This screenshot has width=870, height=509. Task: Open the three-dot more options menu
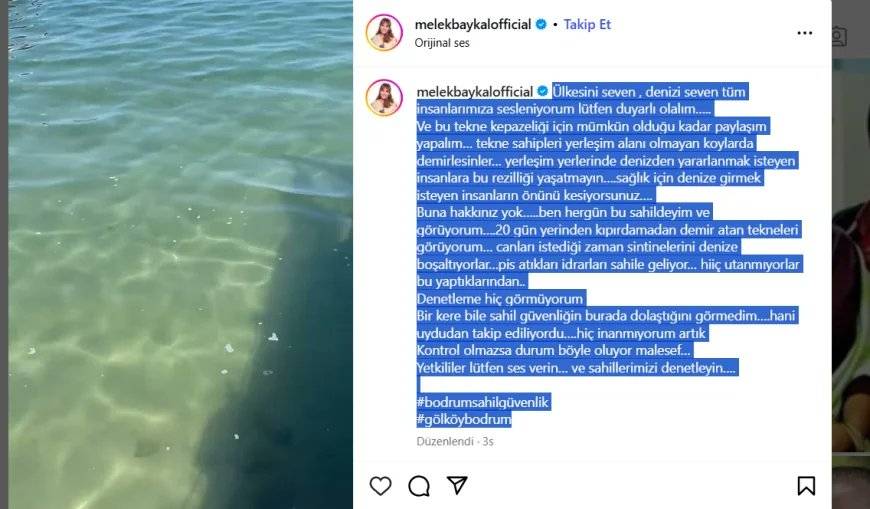(x=805, y=33)
